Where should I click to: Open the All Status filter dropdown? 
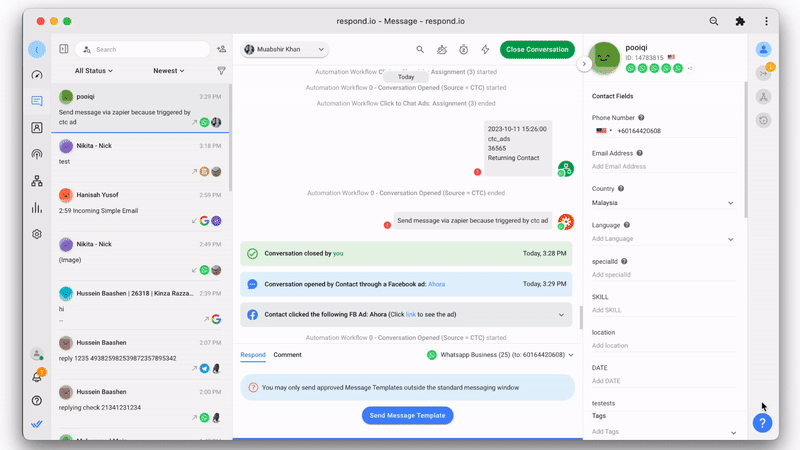pos(94,71)
